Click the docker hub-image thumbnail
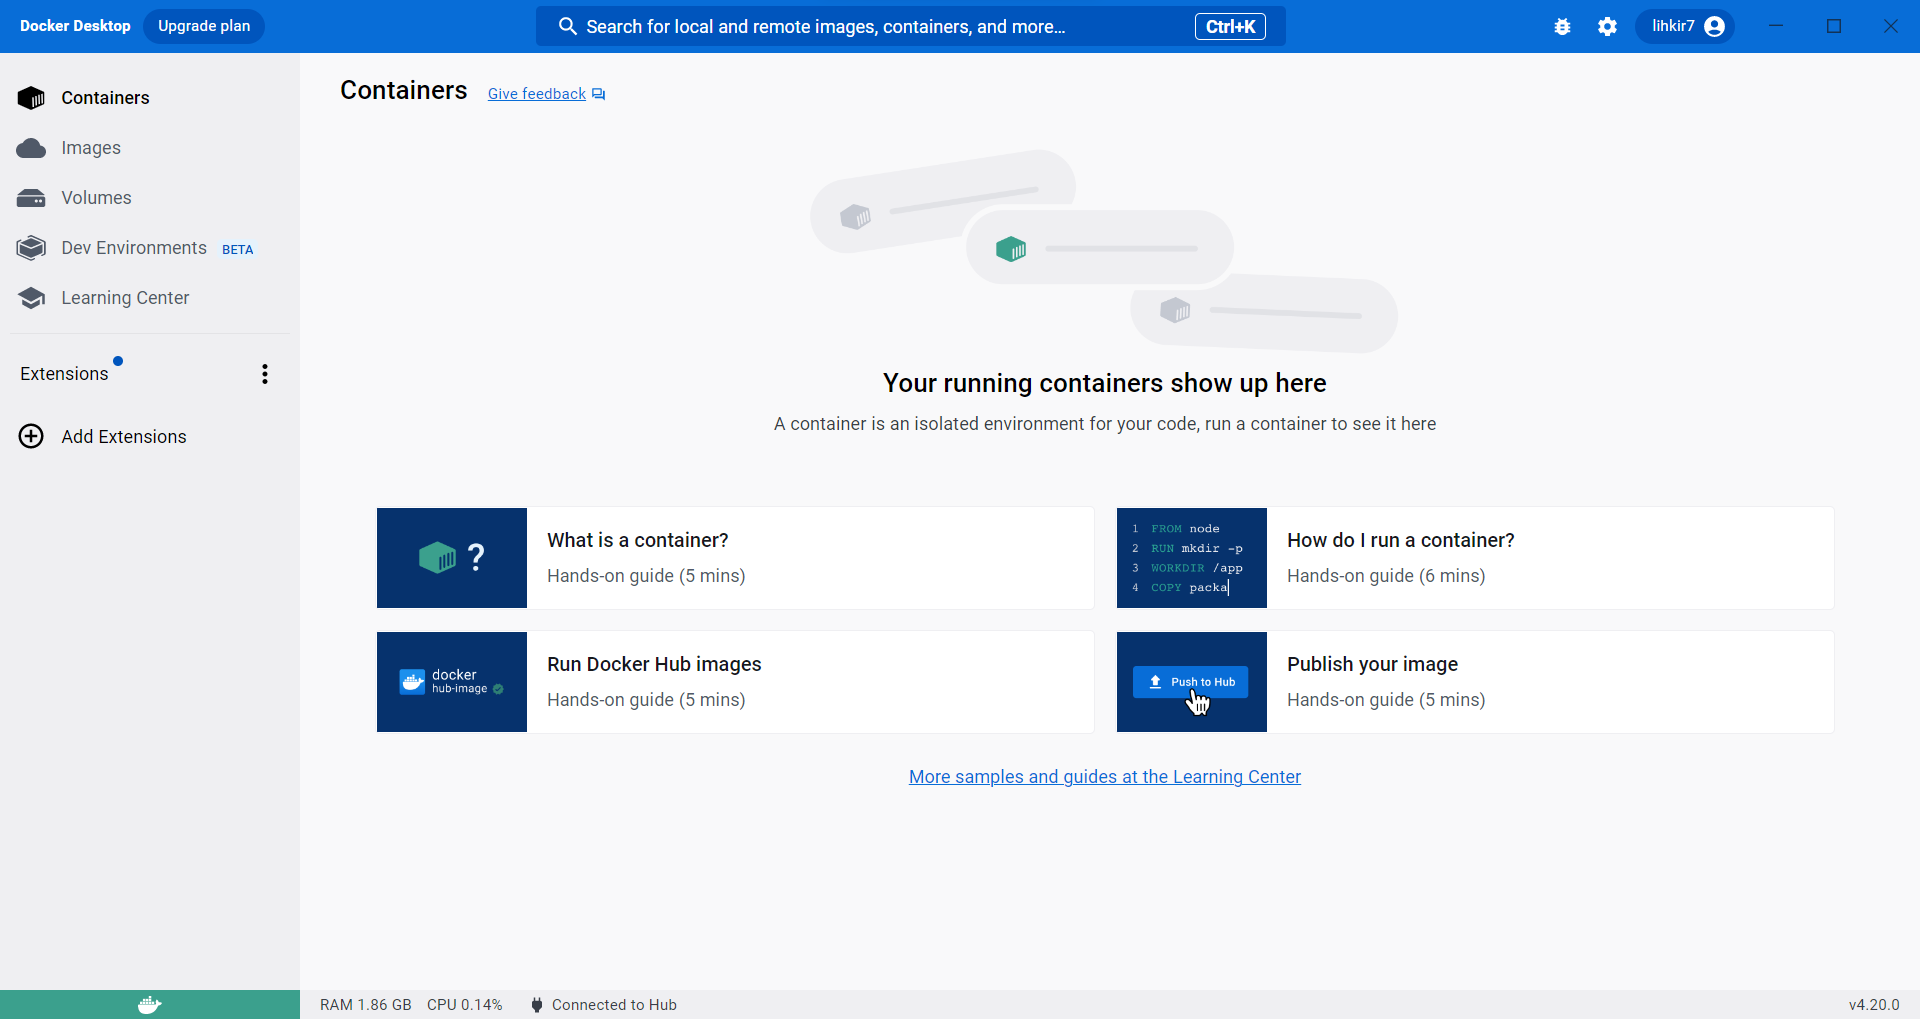1920x1019 pixels. [452, 682]
